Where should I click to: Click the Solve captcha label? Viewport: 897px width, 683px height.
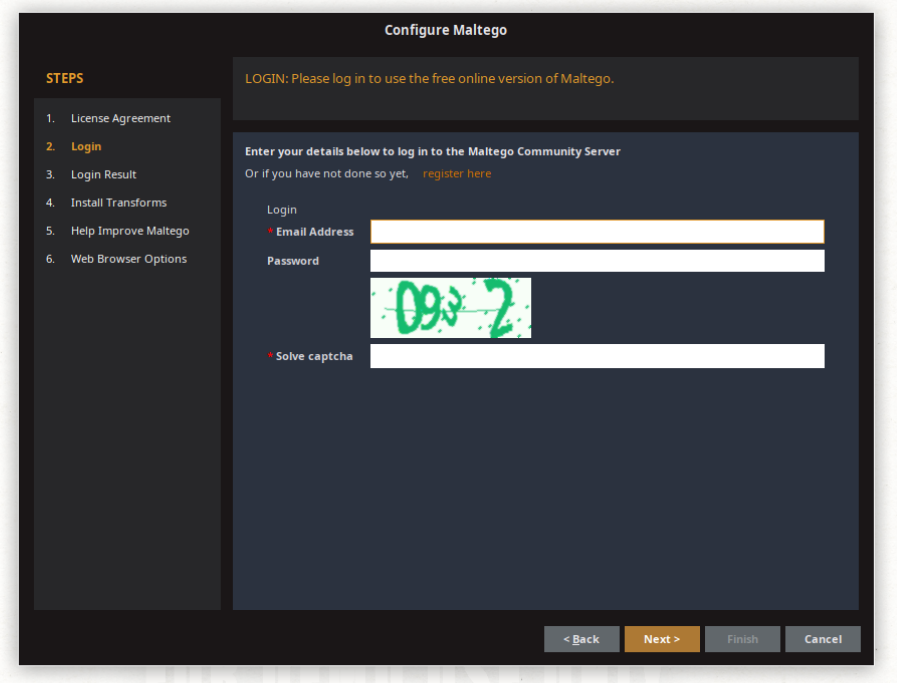coord(314,356)
